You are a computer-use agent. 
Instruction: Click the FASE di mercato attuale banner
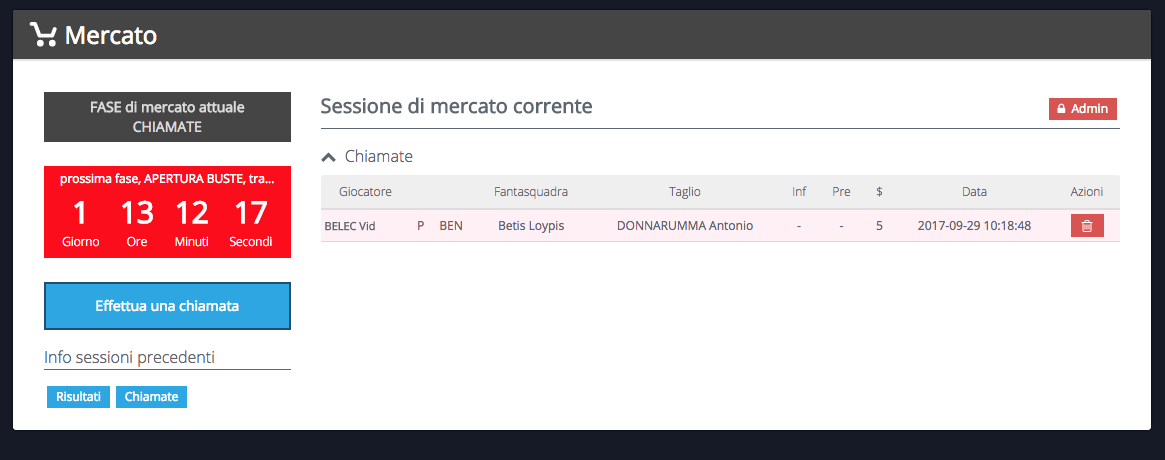pos(167,117)
